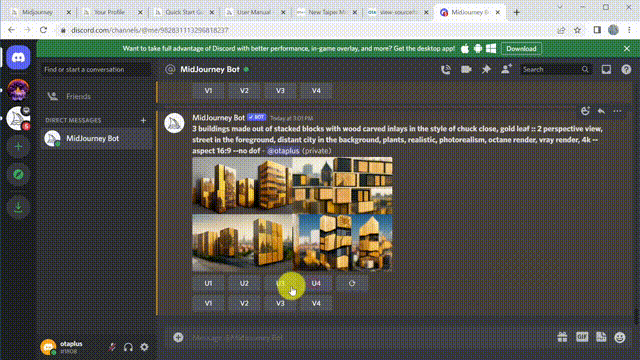
Task: Open User Settings gear icon
Action: pyautogui.click(x=144, y=347)
